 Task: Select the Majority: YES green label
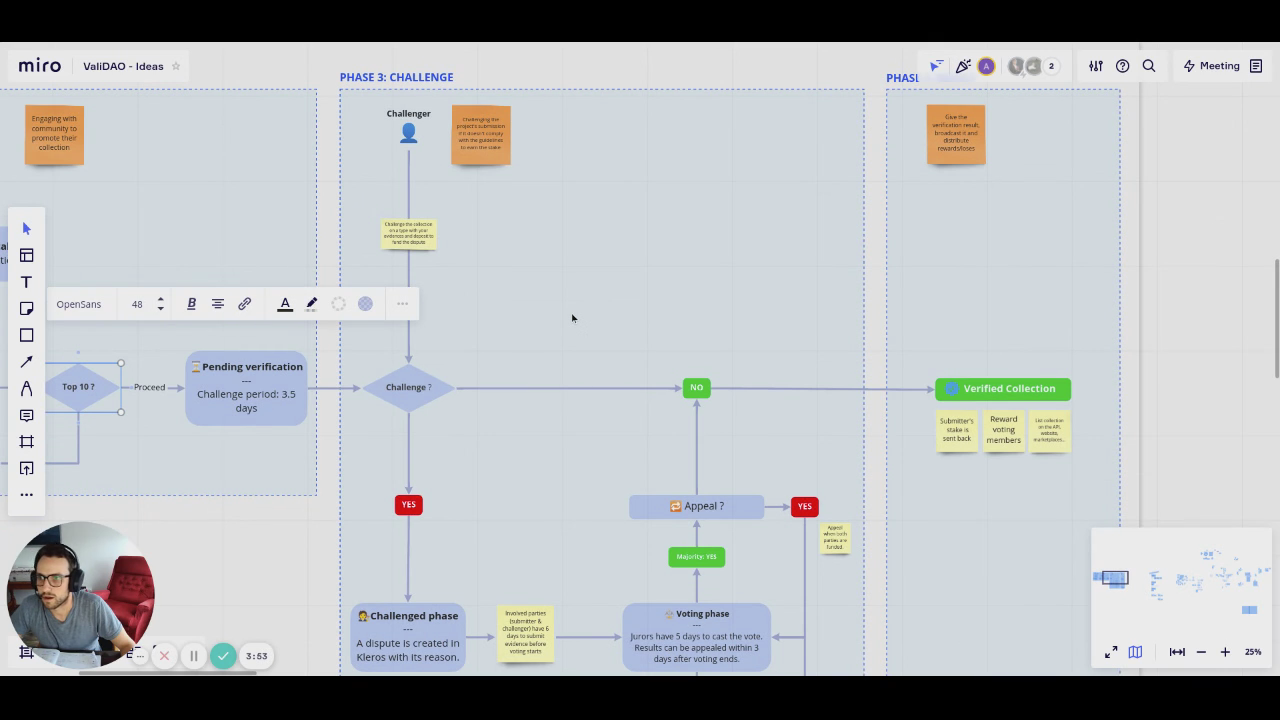[696, 557]
